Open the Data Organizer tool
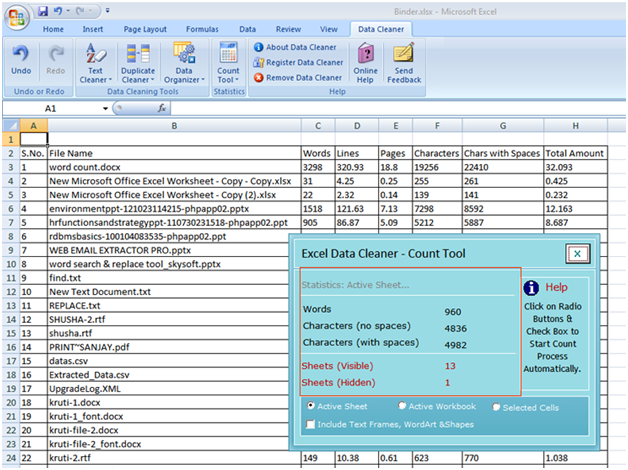Screen dimensions: 628x470 (x=184, y=63)
